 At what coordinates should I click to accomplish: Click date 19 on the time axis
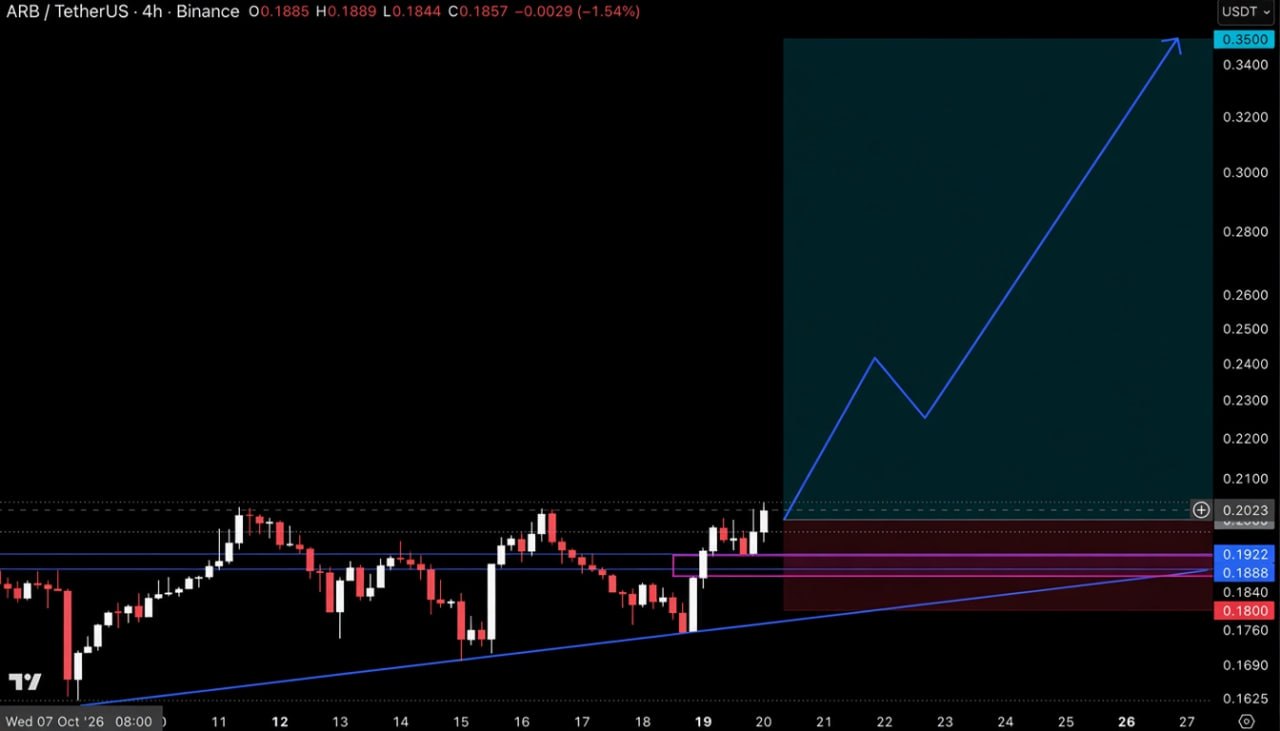[703, 721]
